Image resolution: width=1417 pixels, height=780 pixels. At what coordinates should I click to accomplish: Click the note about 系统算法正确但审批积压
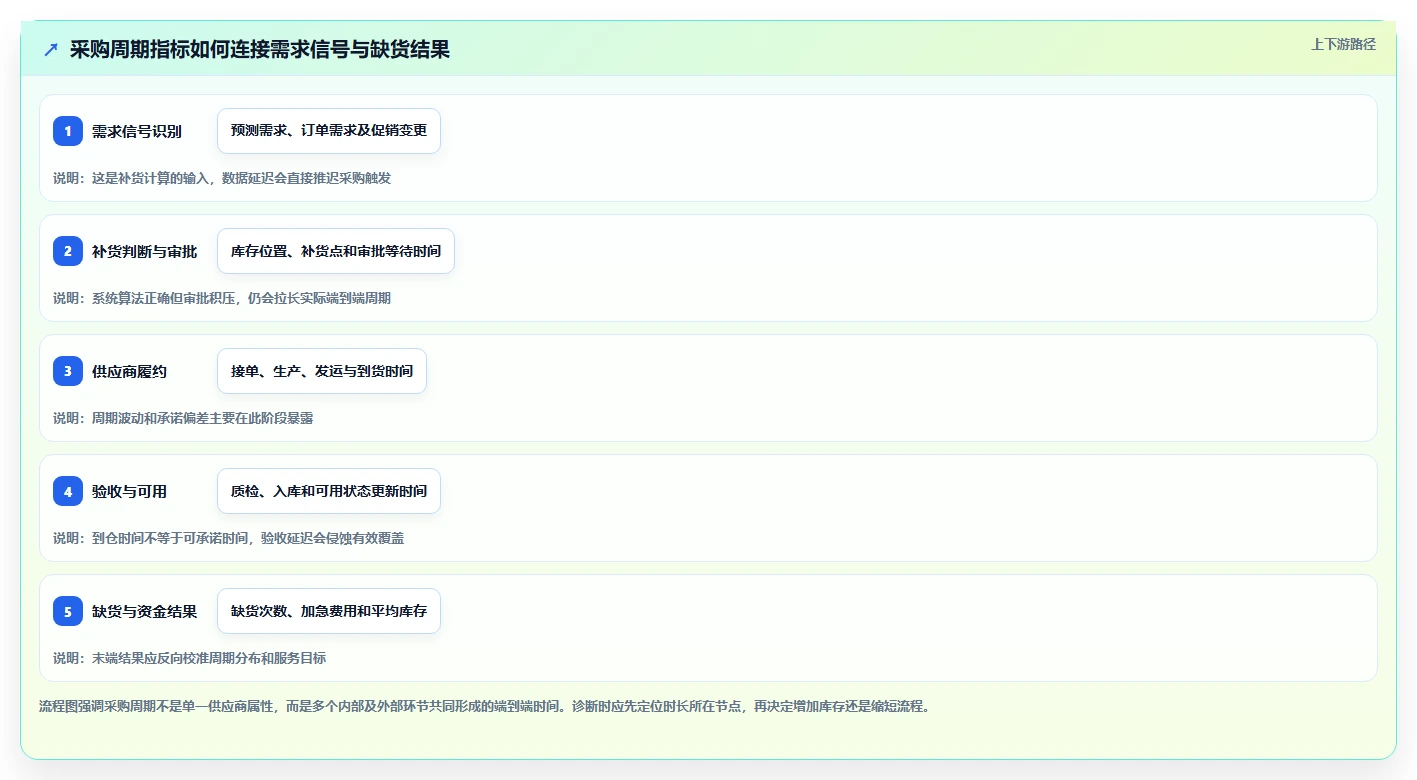(x=222, y=298)
